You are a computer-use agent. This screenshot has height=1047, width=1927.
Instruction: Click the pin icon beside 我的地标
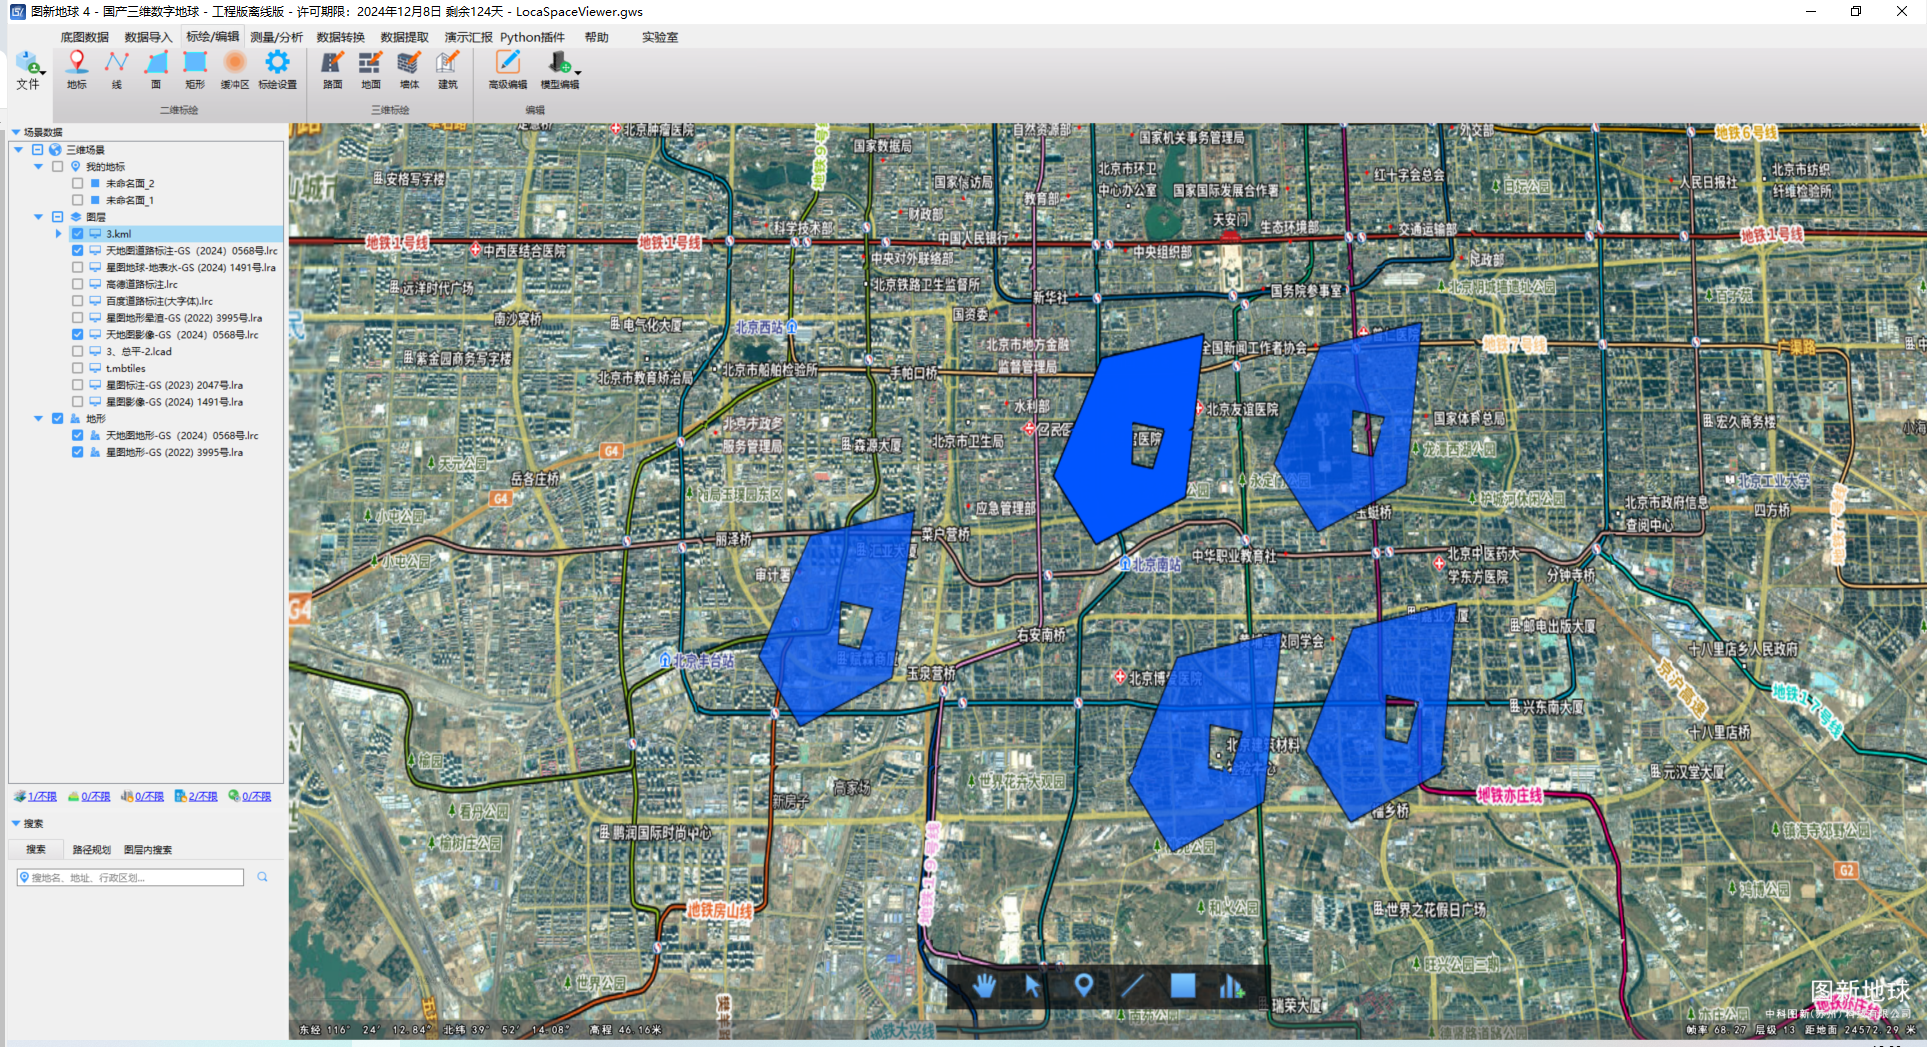click(76, 167)
